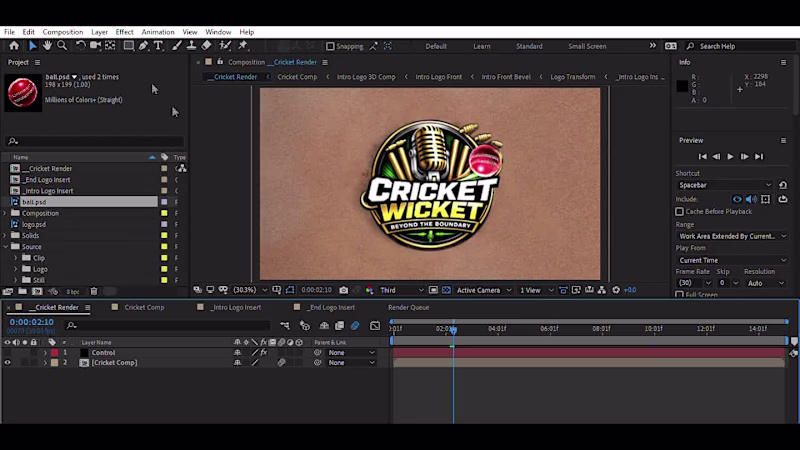
Task: Open Intro Logo 3D Comp in viewer breadcrumb
Action: (366, 77)
